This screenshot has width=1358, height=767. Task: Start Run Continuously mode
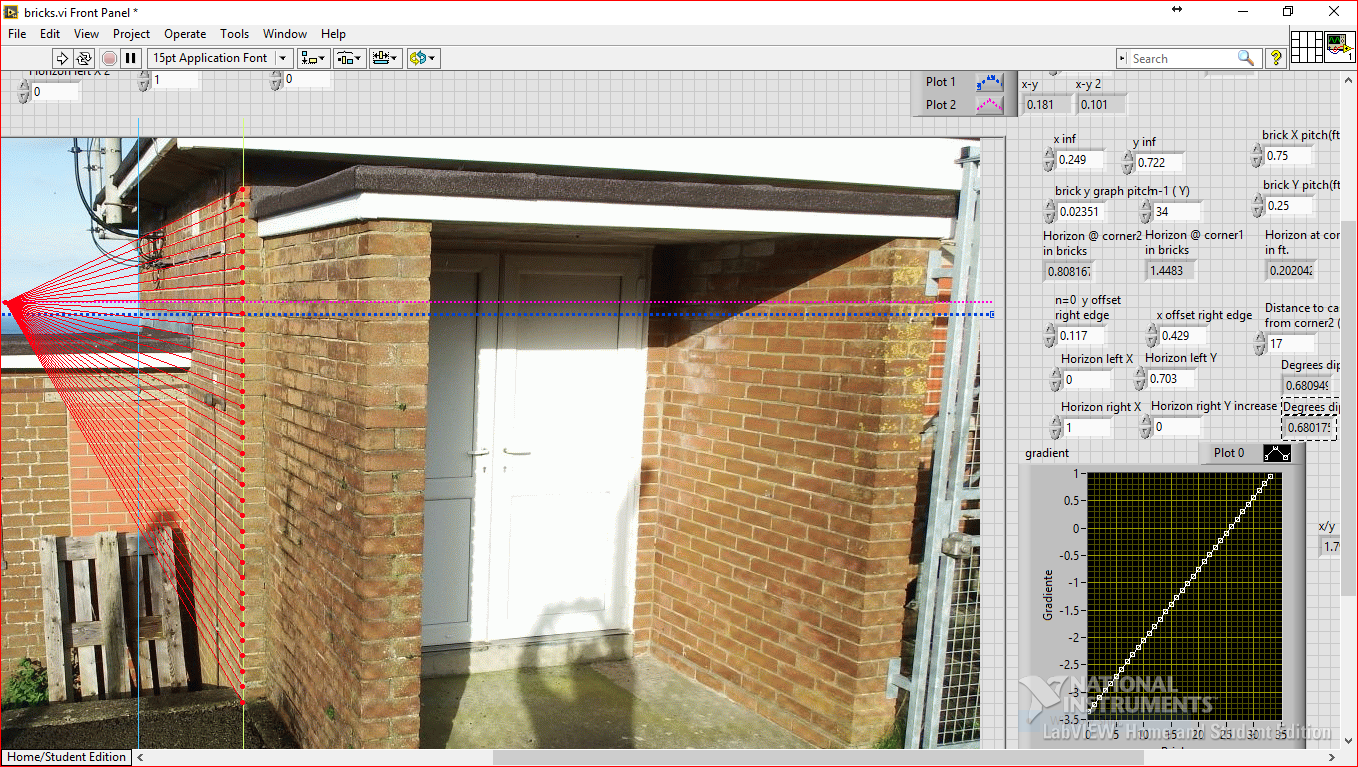84,58
